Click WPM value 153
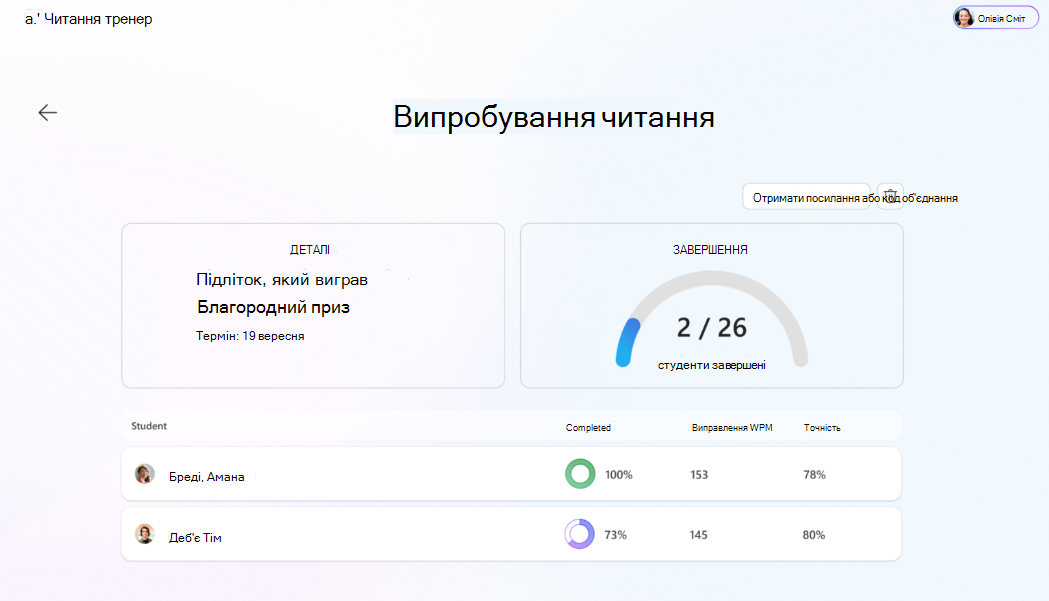The image size is (1049, 601). click(x=699, y=475)
